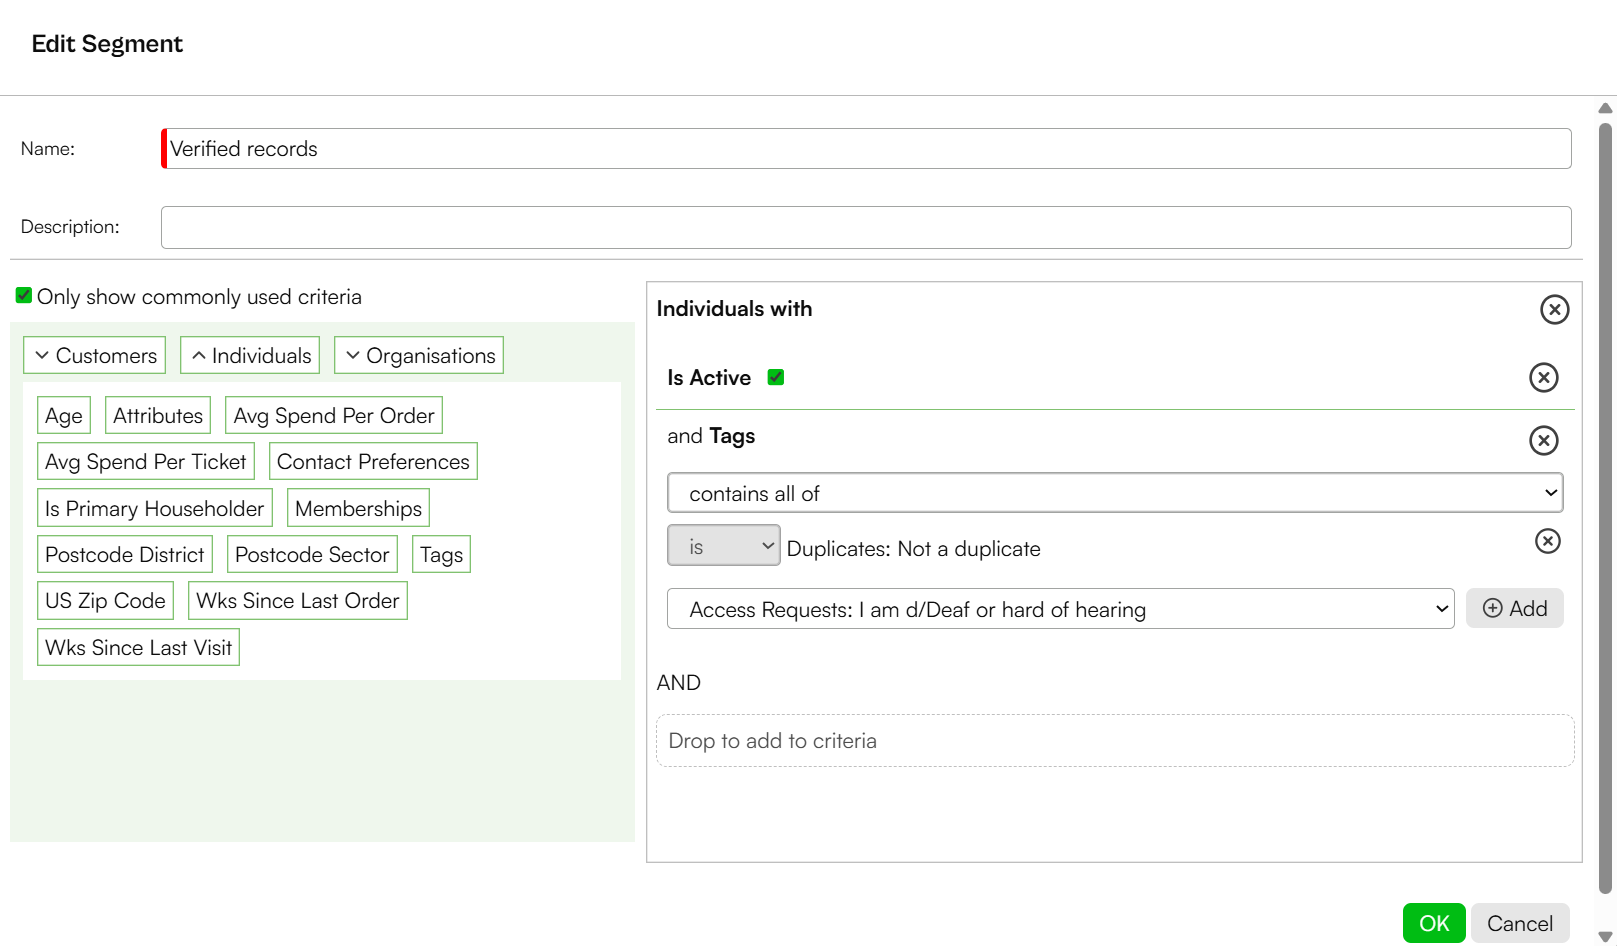Click the Name input field

click(x=866, y=148)
